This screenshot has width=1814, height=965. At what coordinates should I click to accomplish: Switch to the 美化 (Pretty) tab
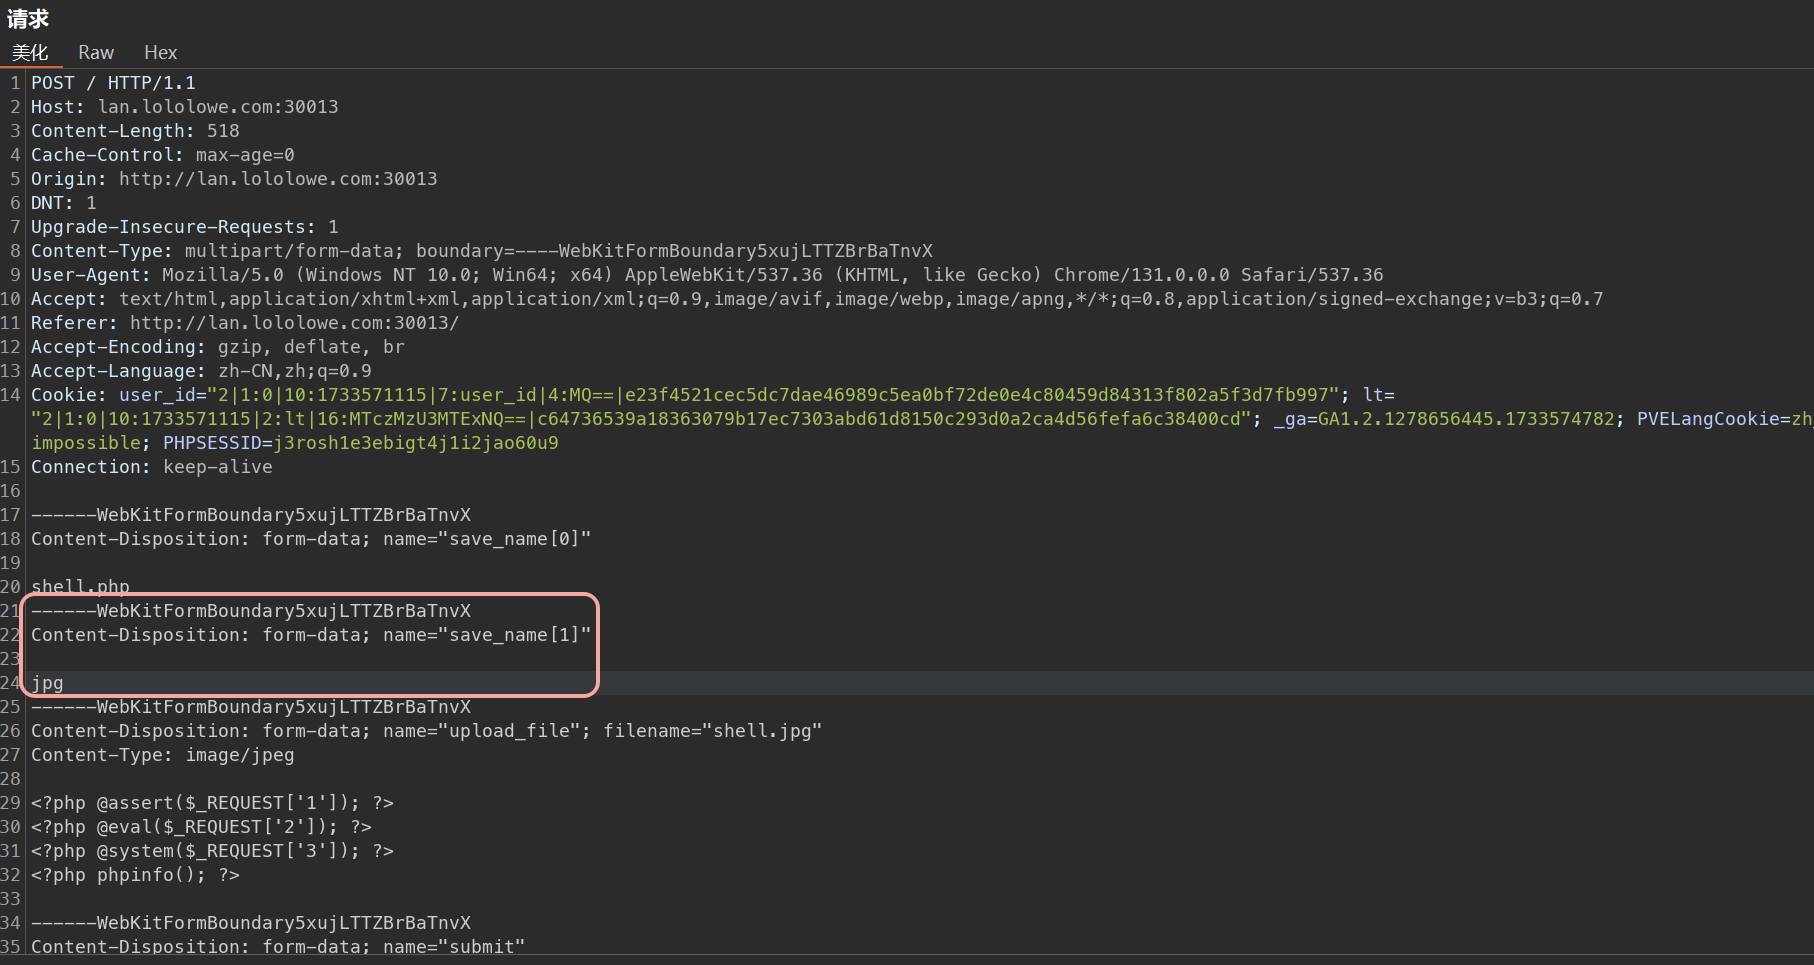pyautogui.click(x=30, y=52)
